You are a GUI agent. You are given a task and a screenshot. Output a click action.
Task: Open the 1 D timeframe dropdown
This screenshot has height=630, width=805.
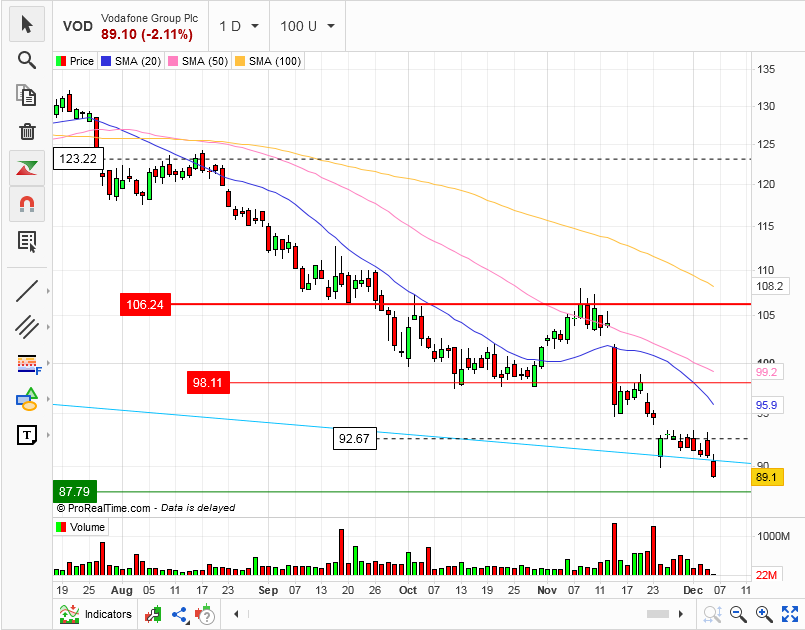(239, 26)
